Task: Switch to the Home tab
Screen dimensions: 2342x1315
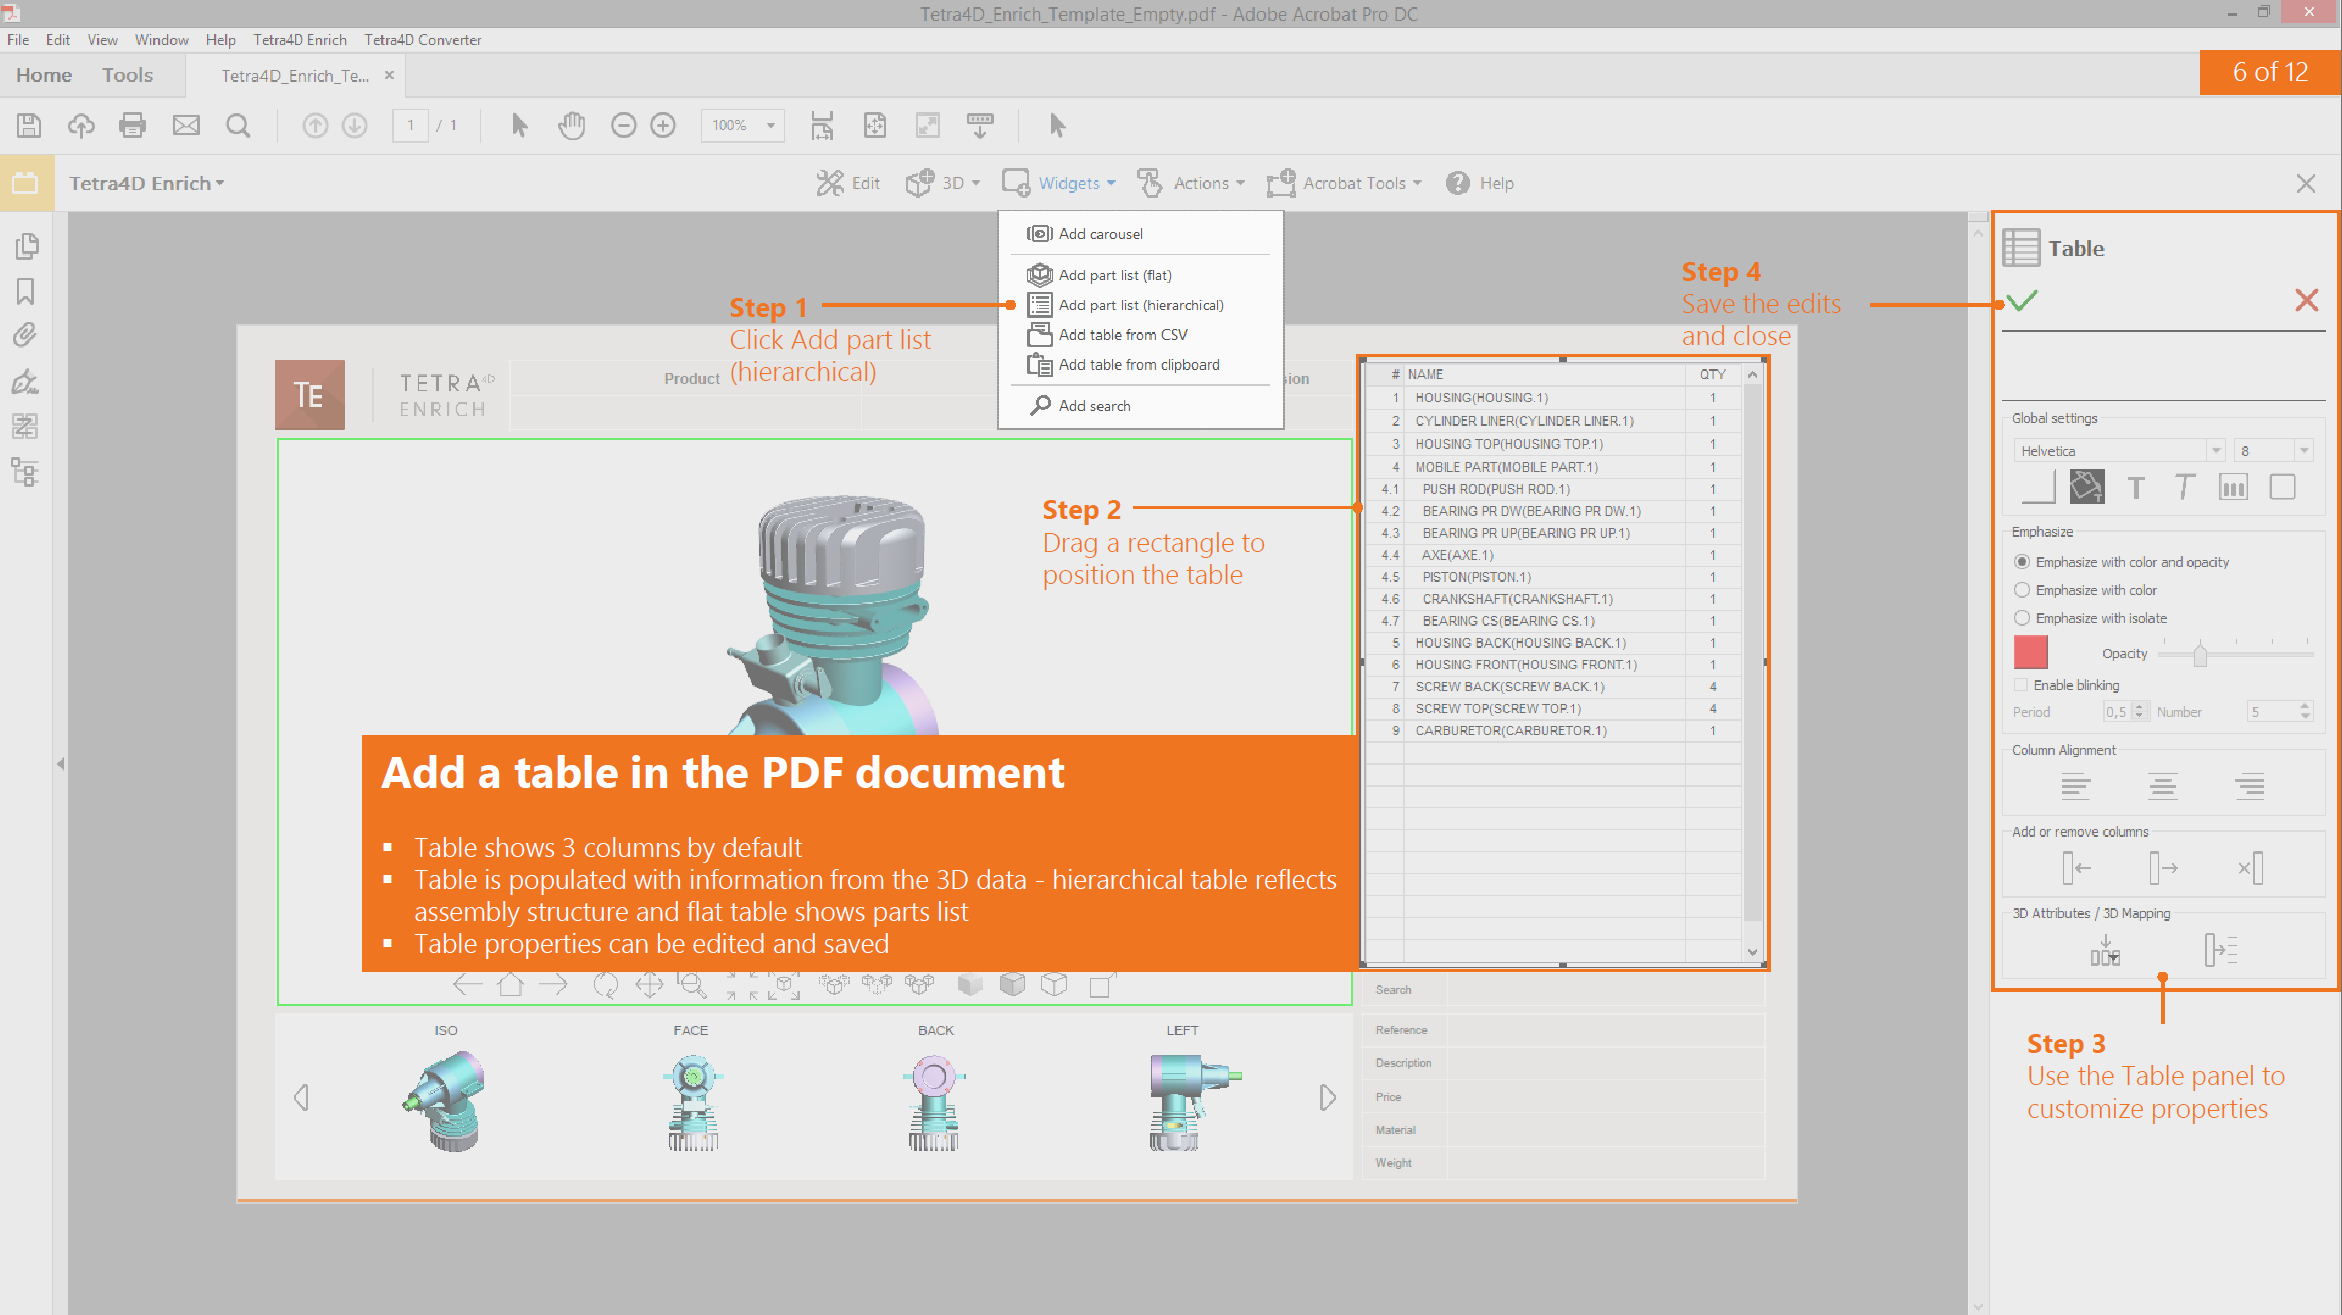Action: [44, 75]
